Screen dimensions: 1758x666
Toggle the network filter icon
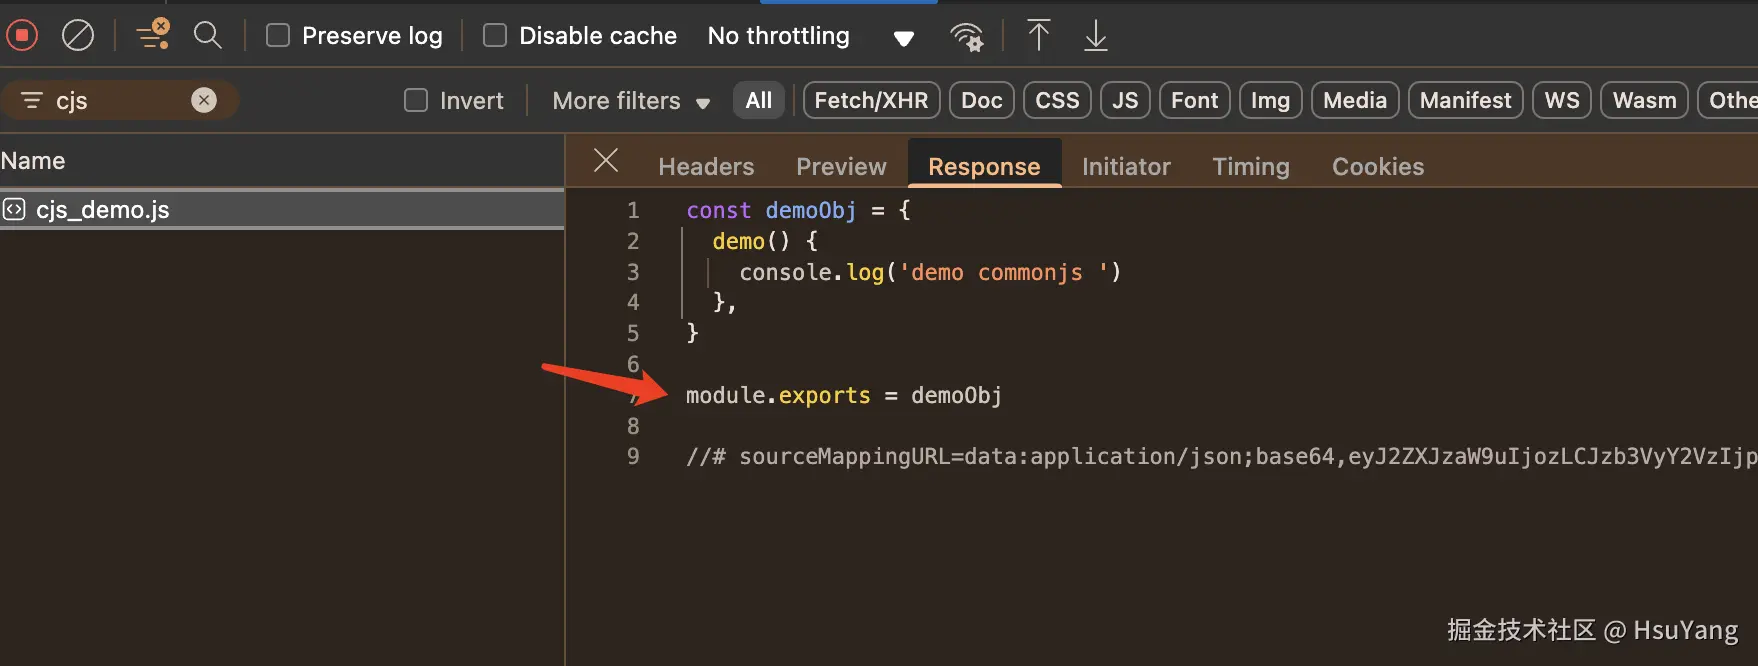click(x=152, y=36)
